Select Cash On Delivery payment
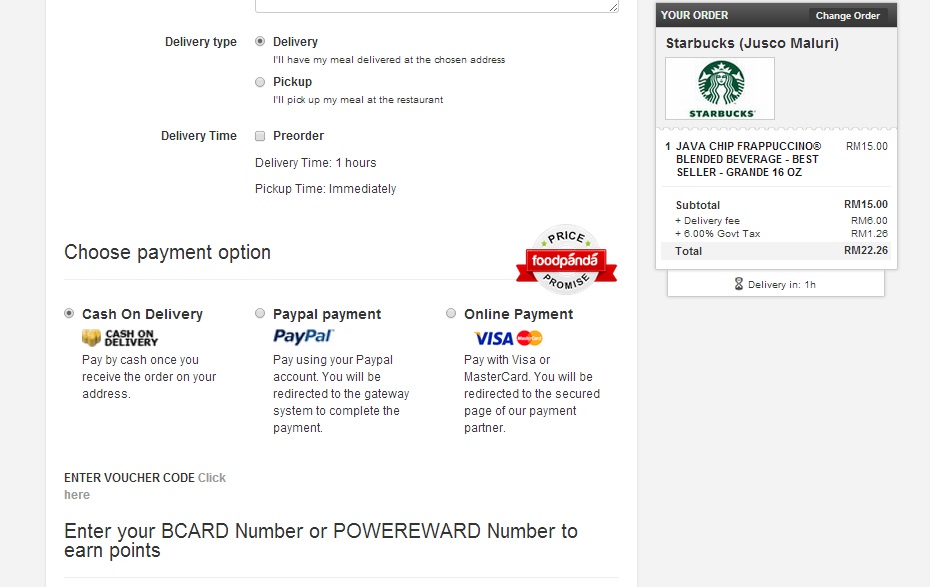The width and height of the screenshot is (930, 587). [69, 313]
